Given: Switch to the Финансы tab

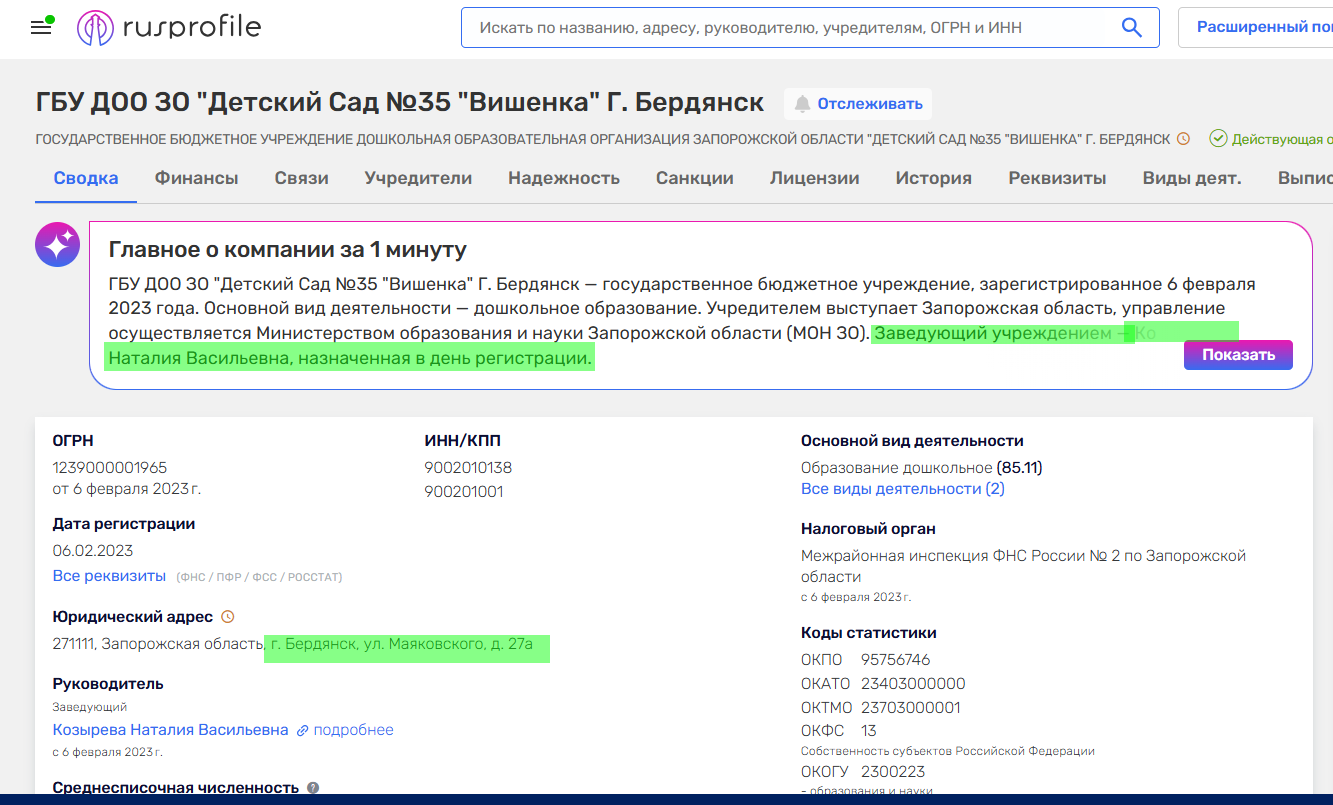Looking at the screenshot, I should [x=196, y=179].
